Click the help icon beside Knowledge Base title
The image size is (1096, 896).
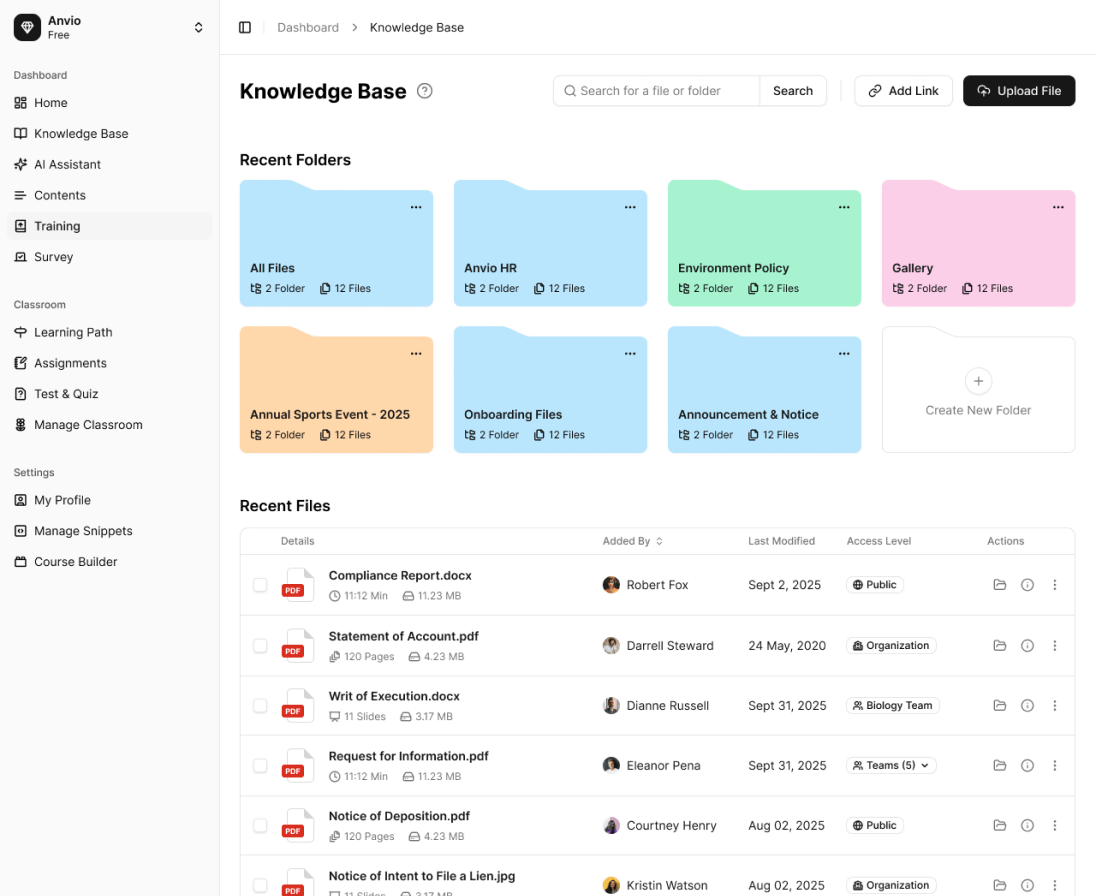(x=425, y=91)
